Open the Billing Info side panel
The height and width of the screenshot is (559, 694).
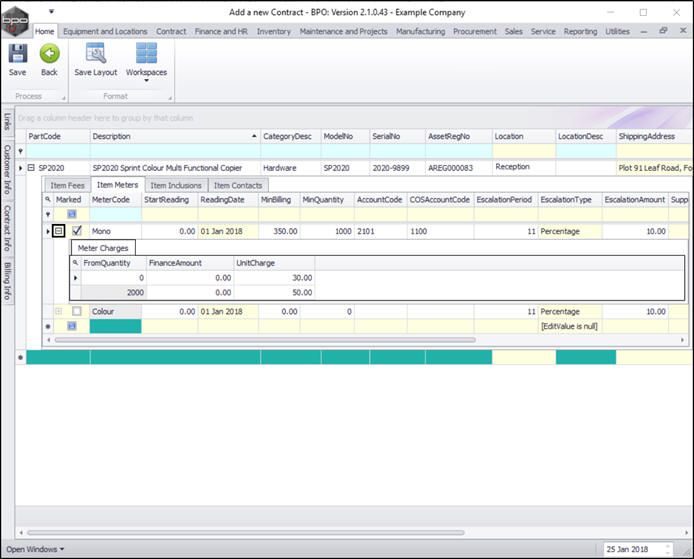tap(7, 281)
